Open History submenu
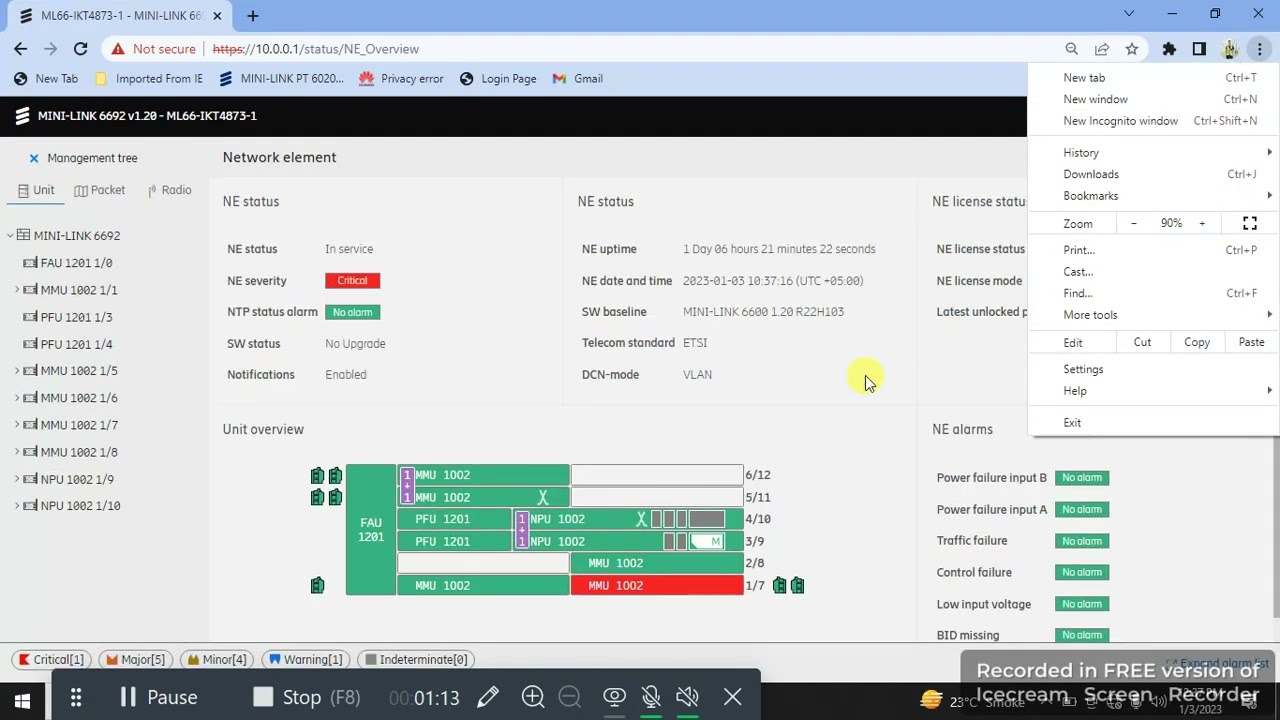The width and height of the screenshot is (1280, 720). [1154, 153]
